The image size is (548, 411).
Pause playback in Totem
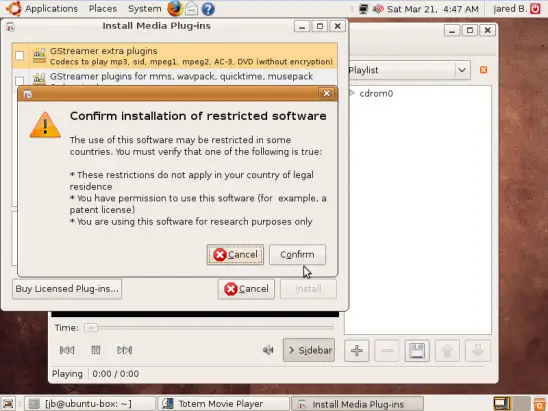(x=95, y=350)
